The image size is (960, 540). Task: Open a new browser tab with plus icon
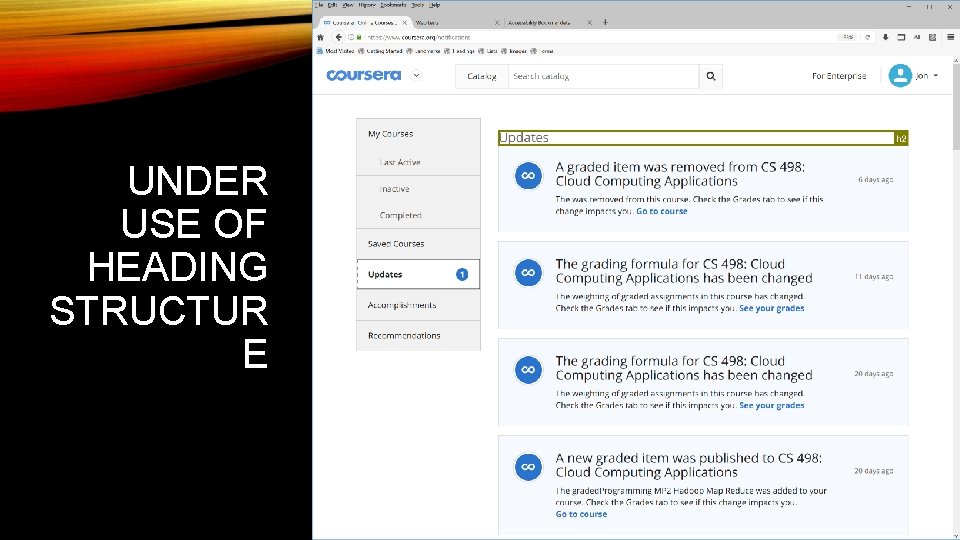[605, 23]
